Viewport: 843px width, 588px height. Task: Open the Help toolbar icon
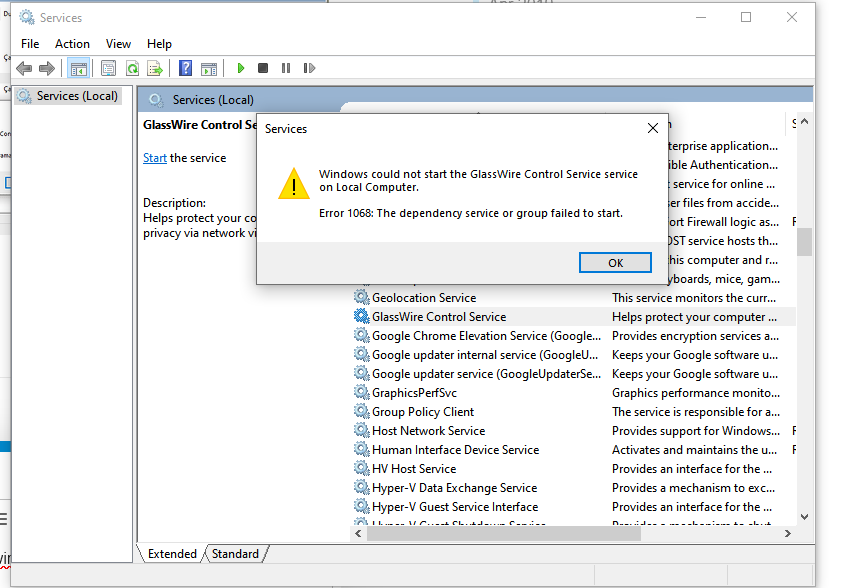click(185, 69)
